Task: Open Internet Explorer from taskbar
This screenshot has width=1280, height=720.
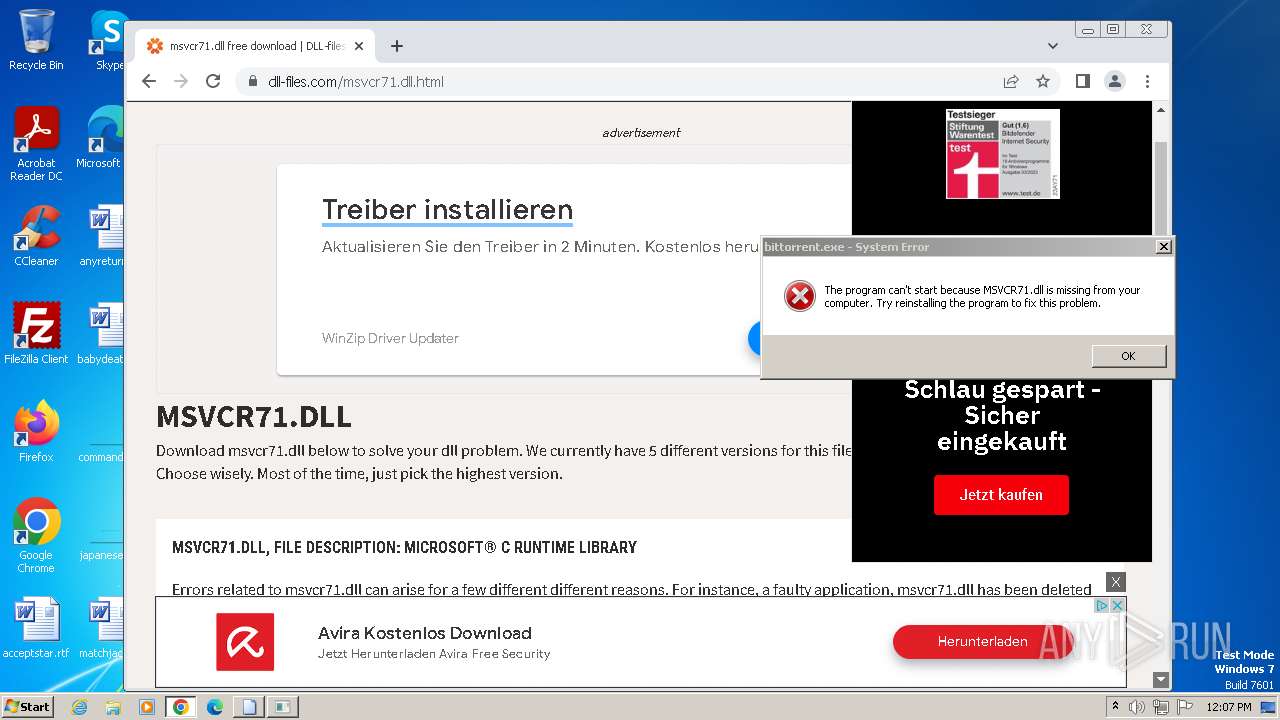Action: coord(80,707)
